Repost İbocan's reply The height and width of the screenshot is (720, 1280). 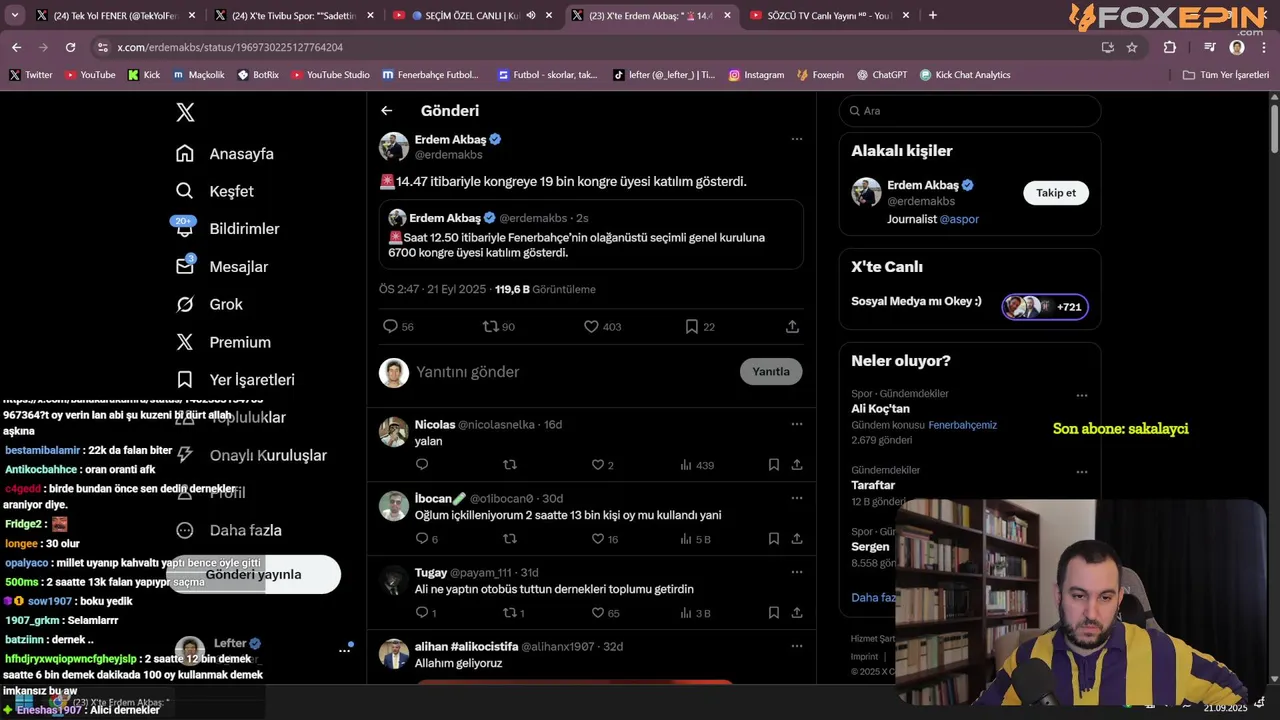point(510,539)
